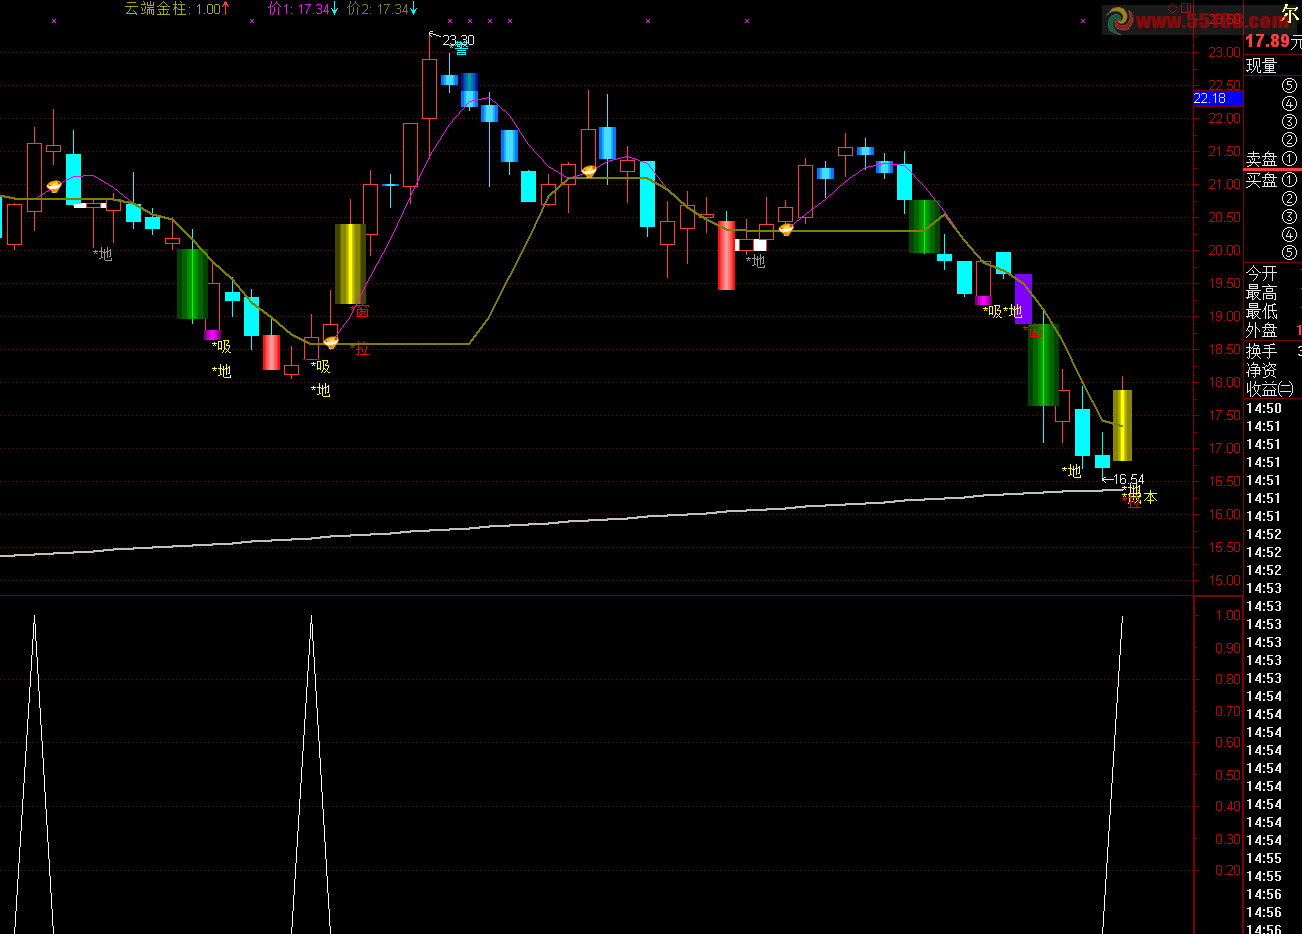The width and height of the screenshot is (1302, 934).
Task: Click the 净资 net assets label
Action: (1261, 370)
